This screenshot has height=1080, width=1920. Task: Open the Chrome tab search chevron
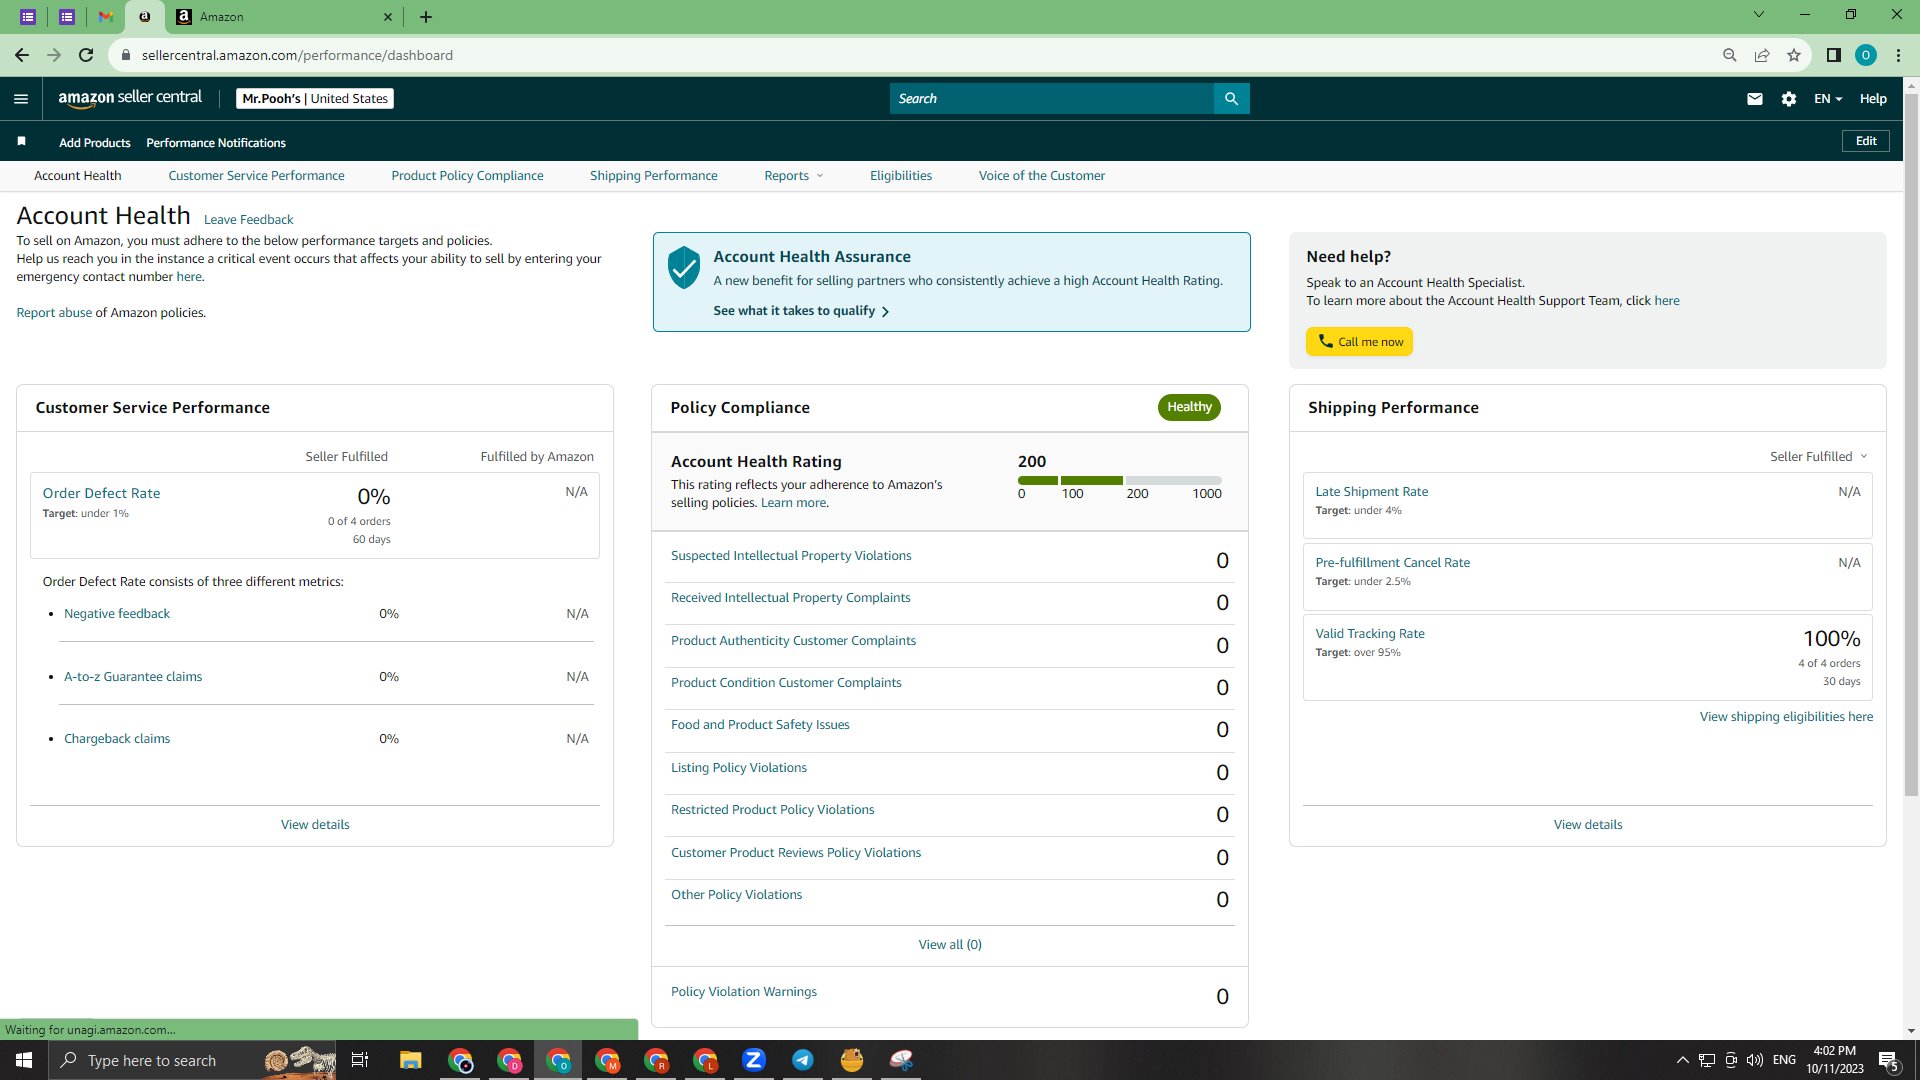point(1759,15)
